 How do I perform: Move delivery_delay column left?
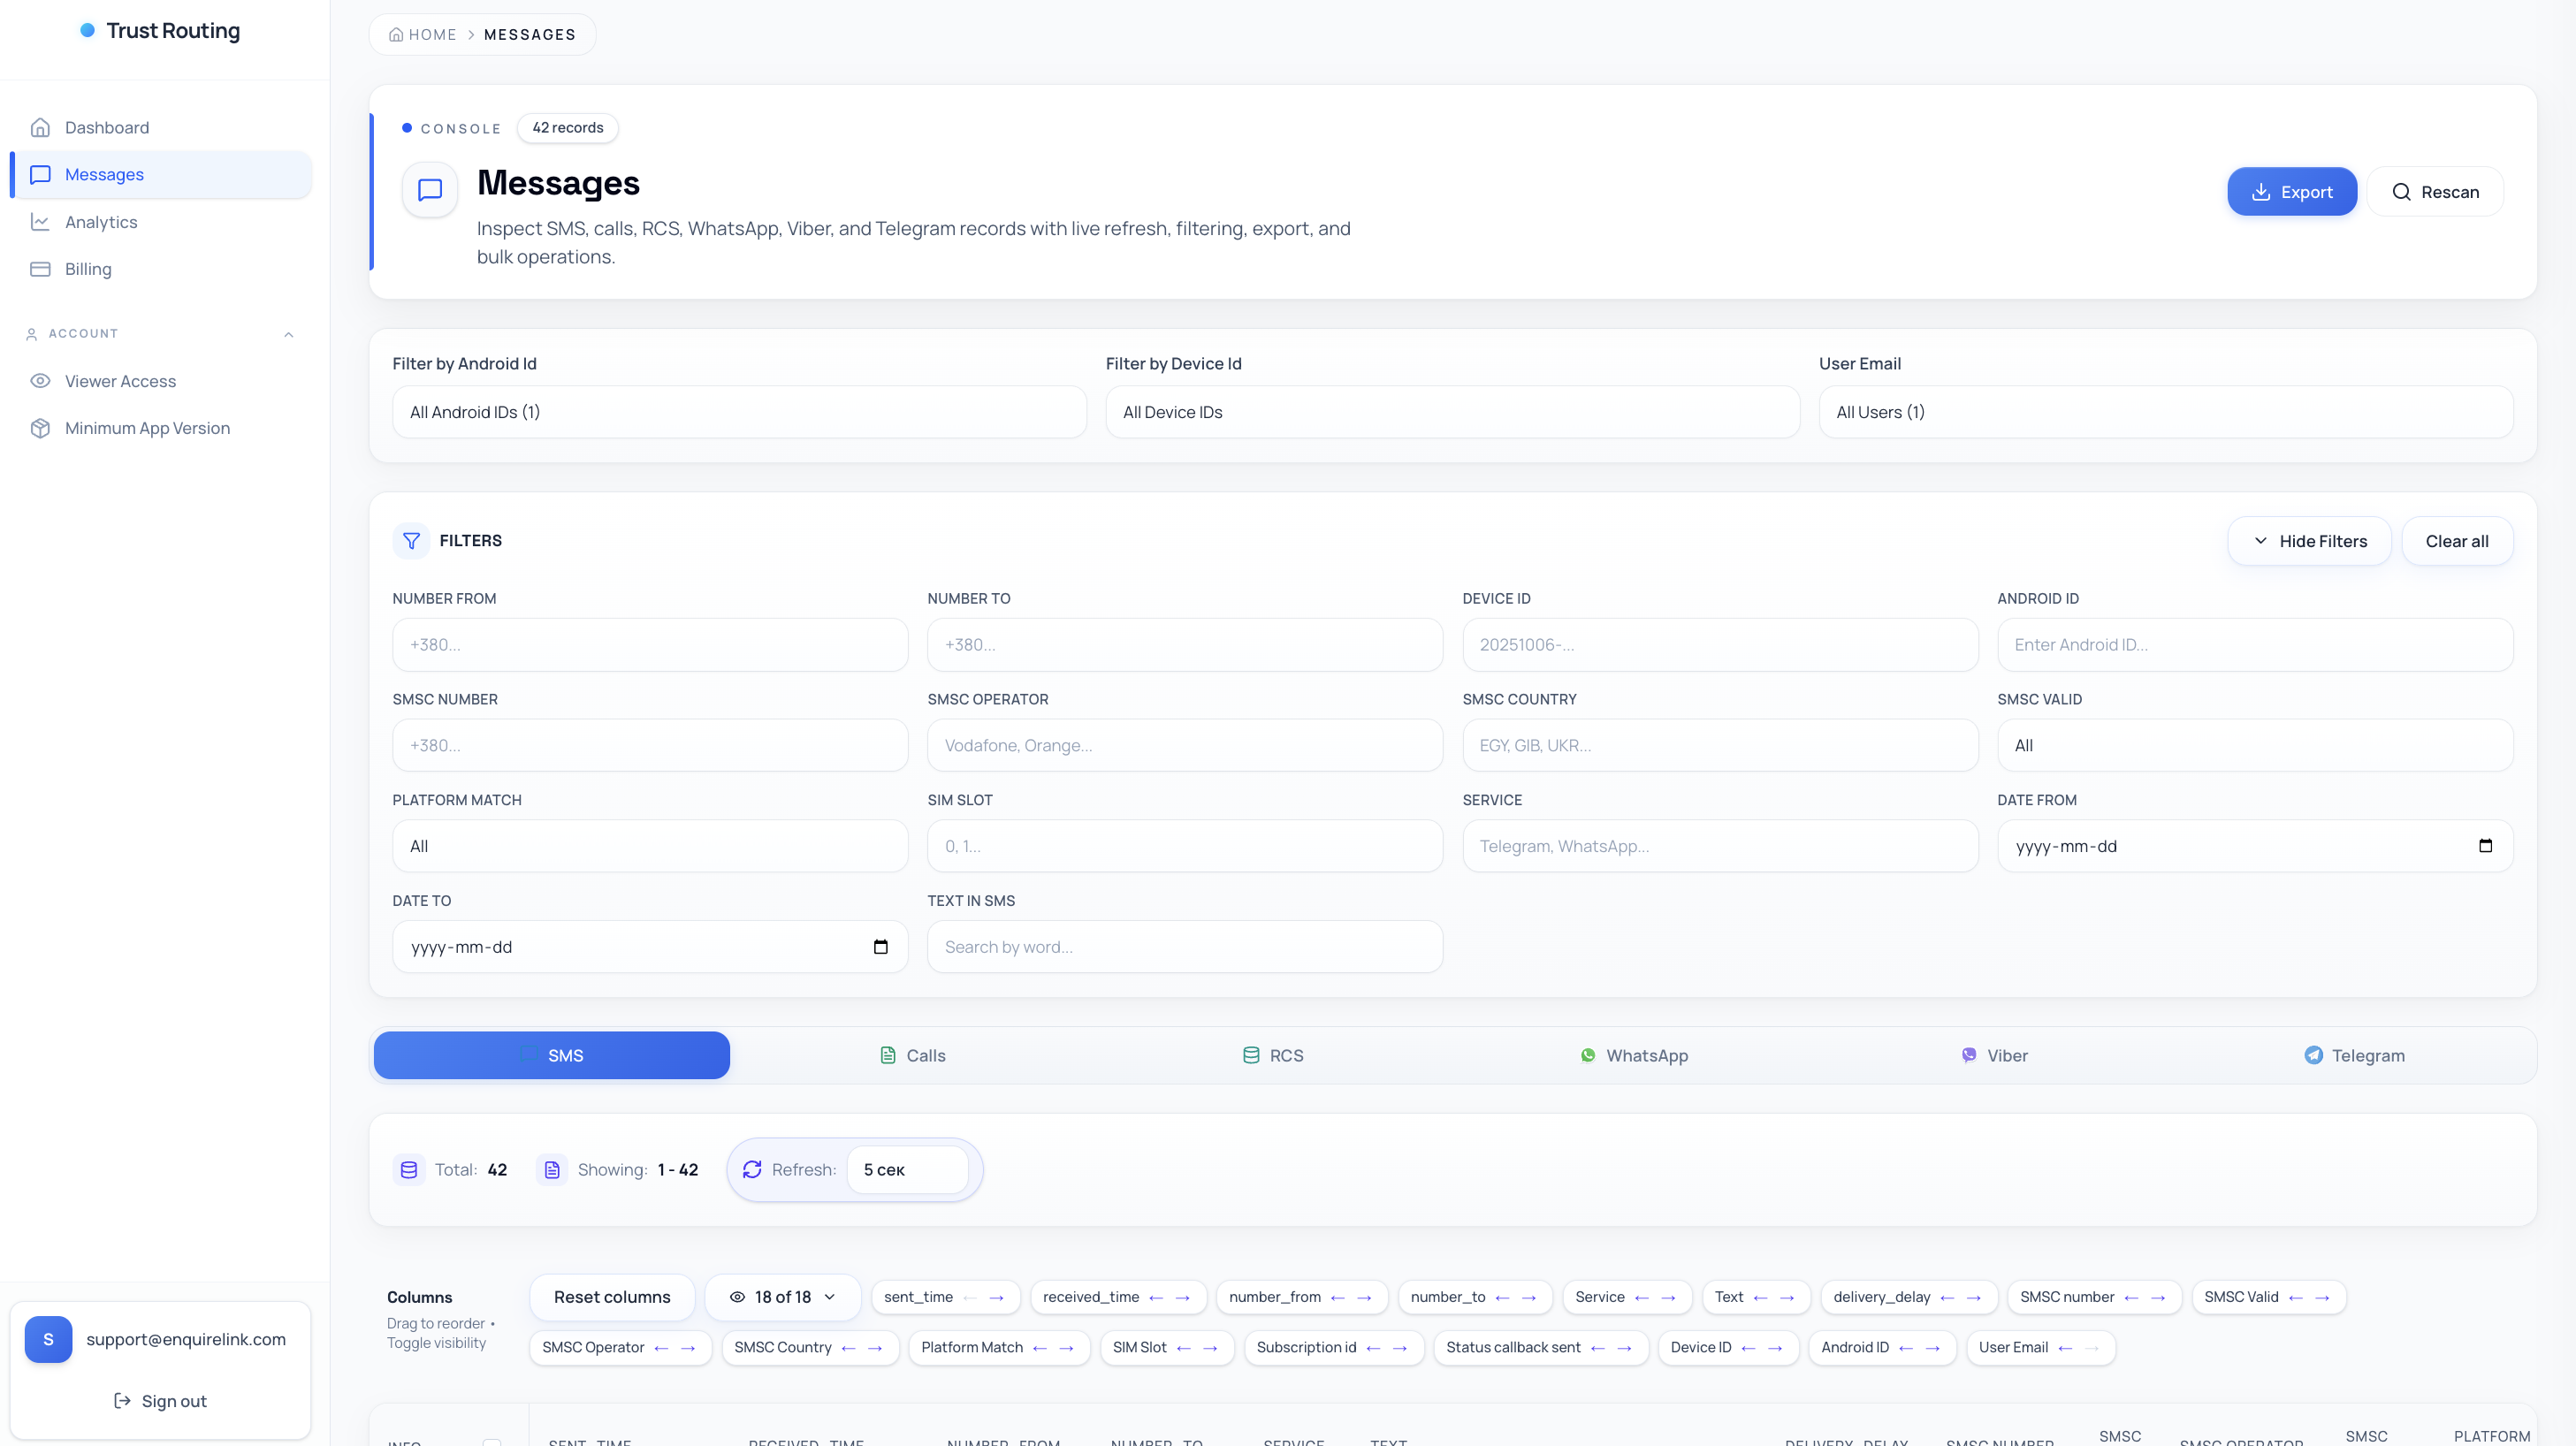point(1947,1297)
